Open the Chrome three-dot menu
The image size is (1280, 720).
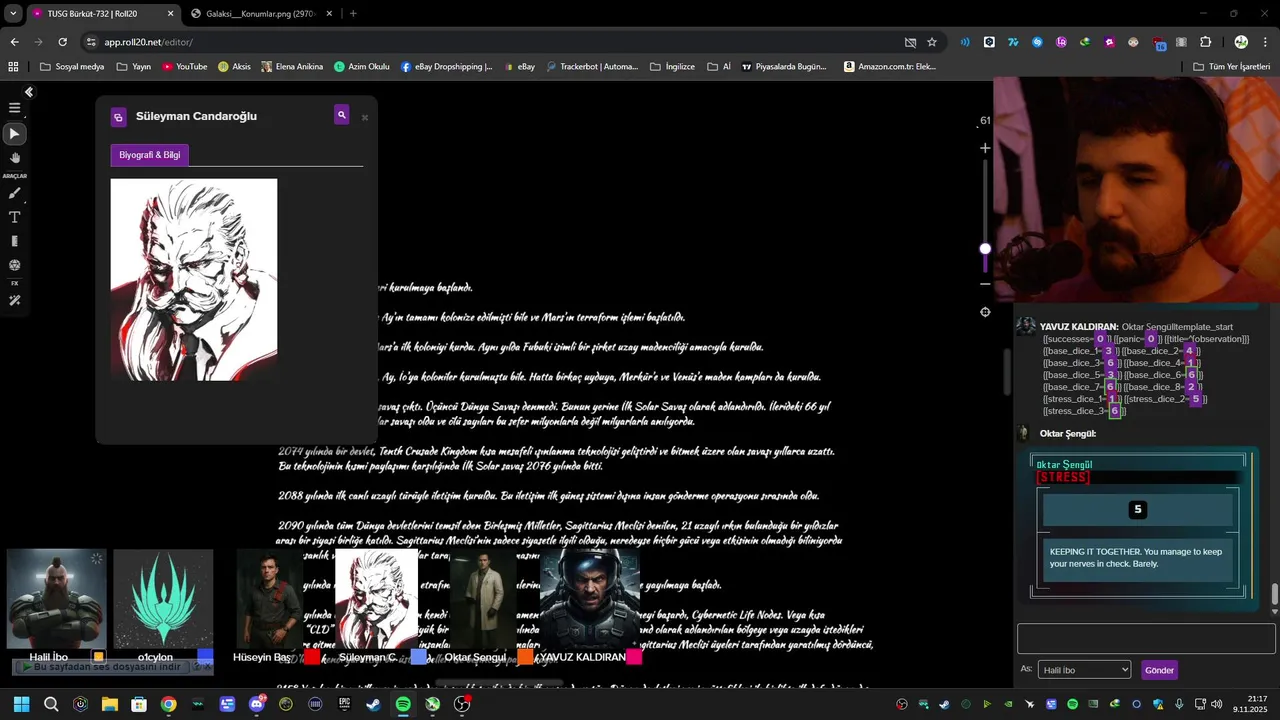click(x=1265, y=42)
